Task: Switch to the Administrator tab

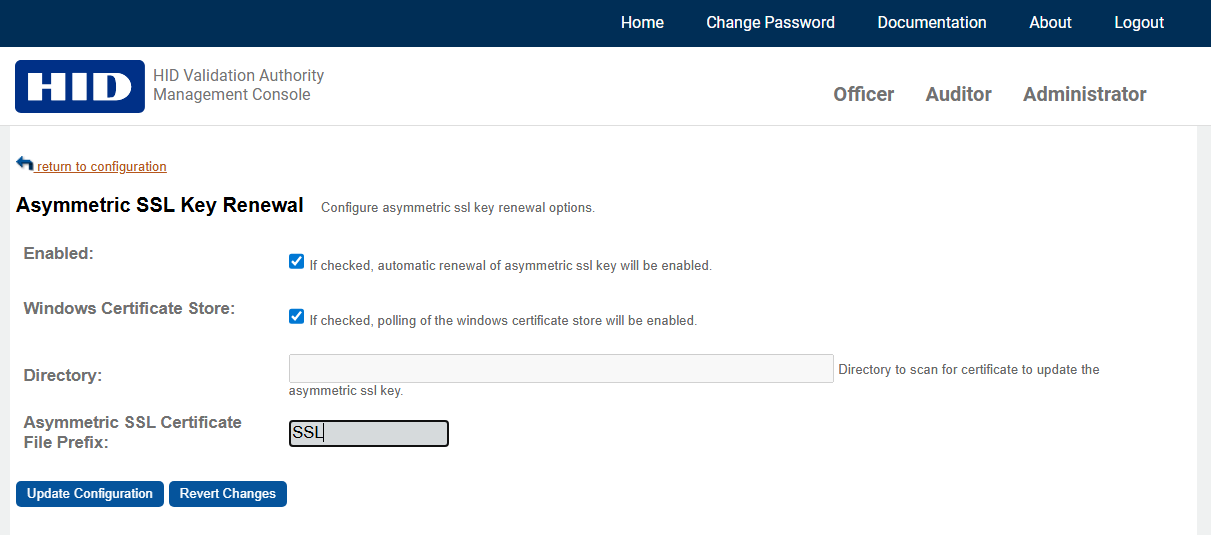Action: click(x=1084, y=94)
